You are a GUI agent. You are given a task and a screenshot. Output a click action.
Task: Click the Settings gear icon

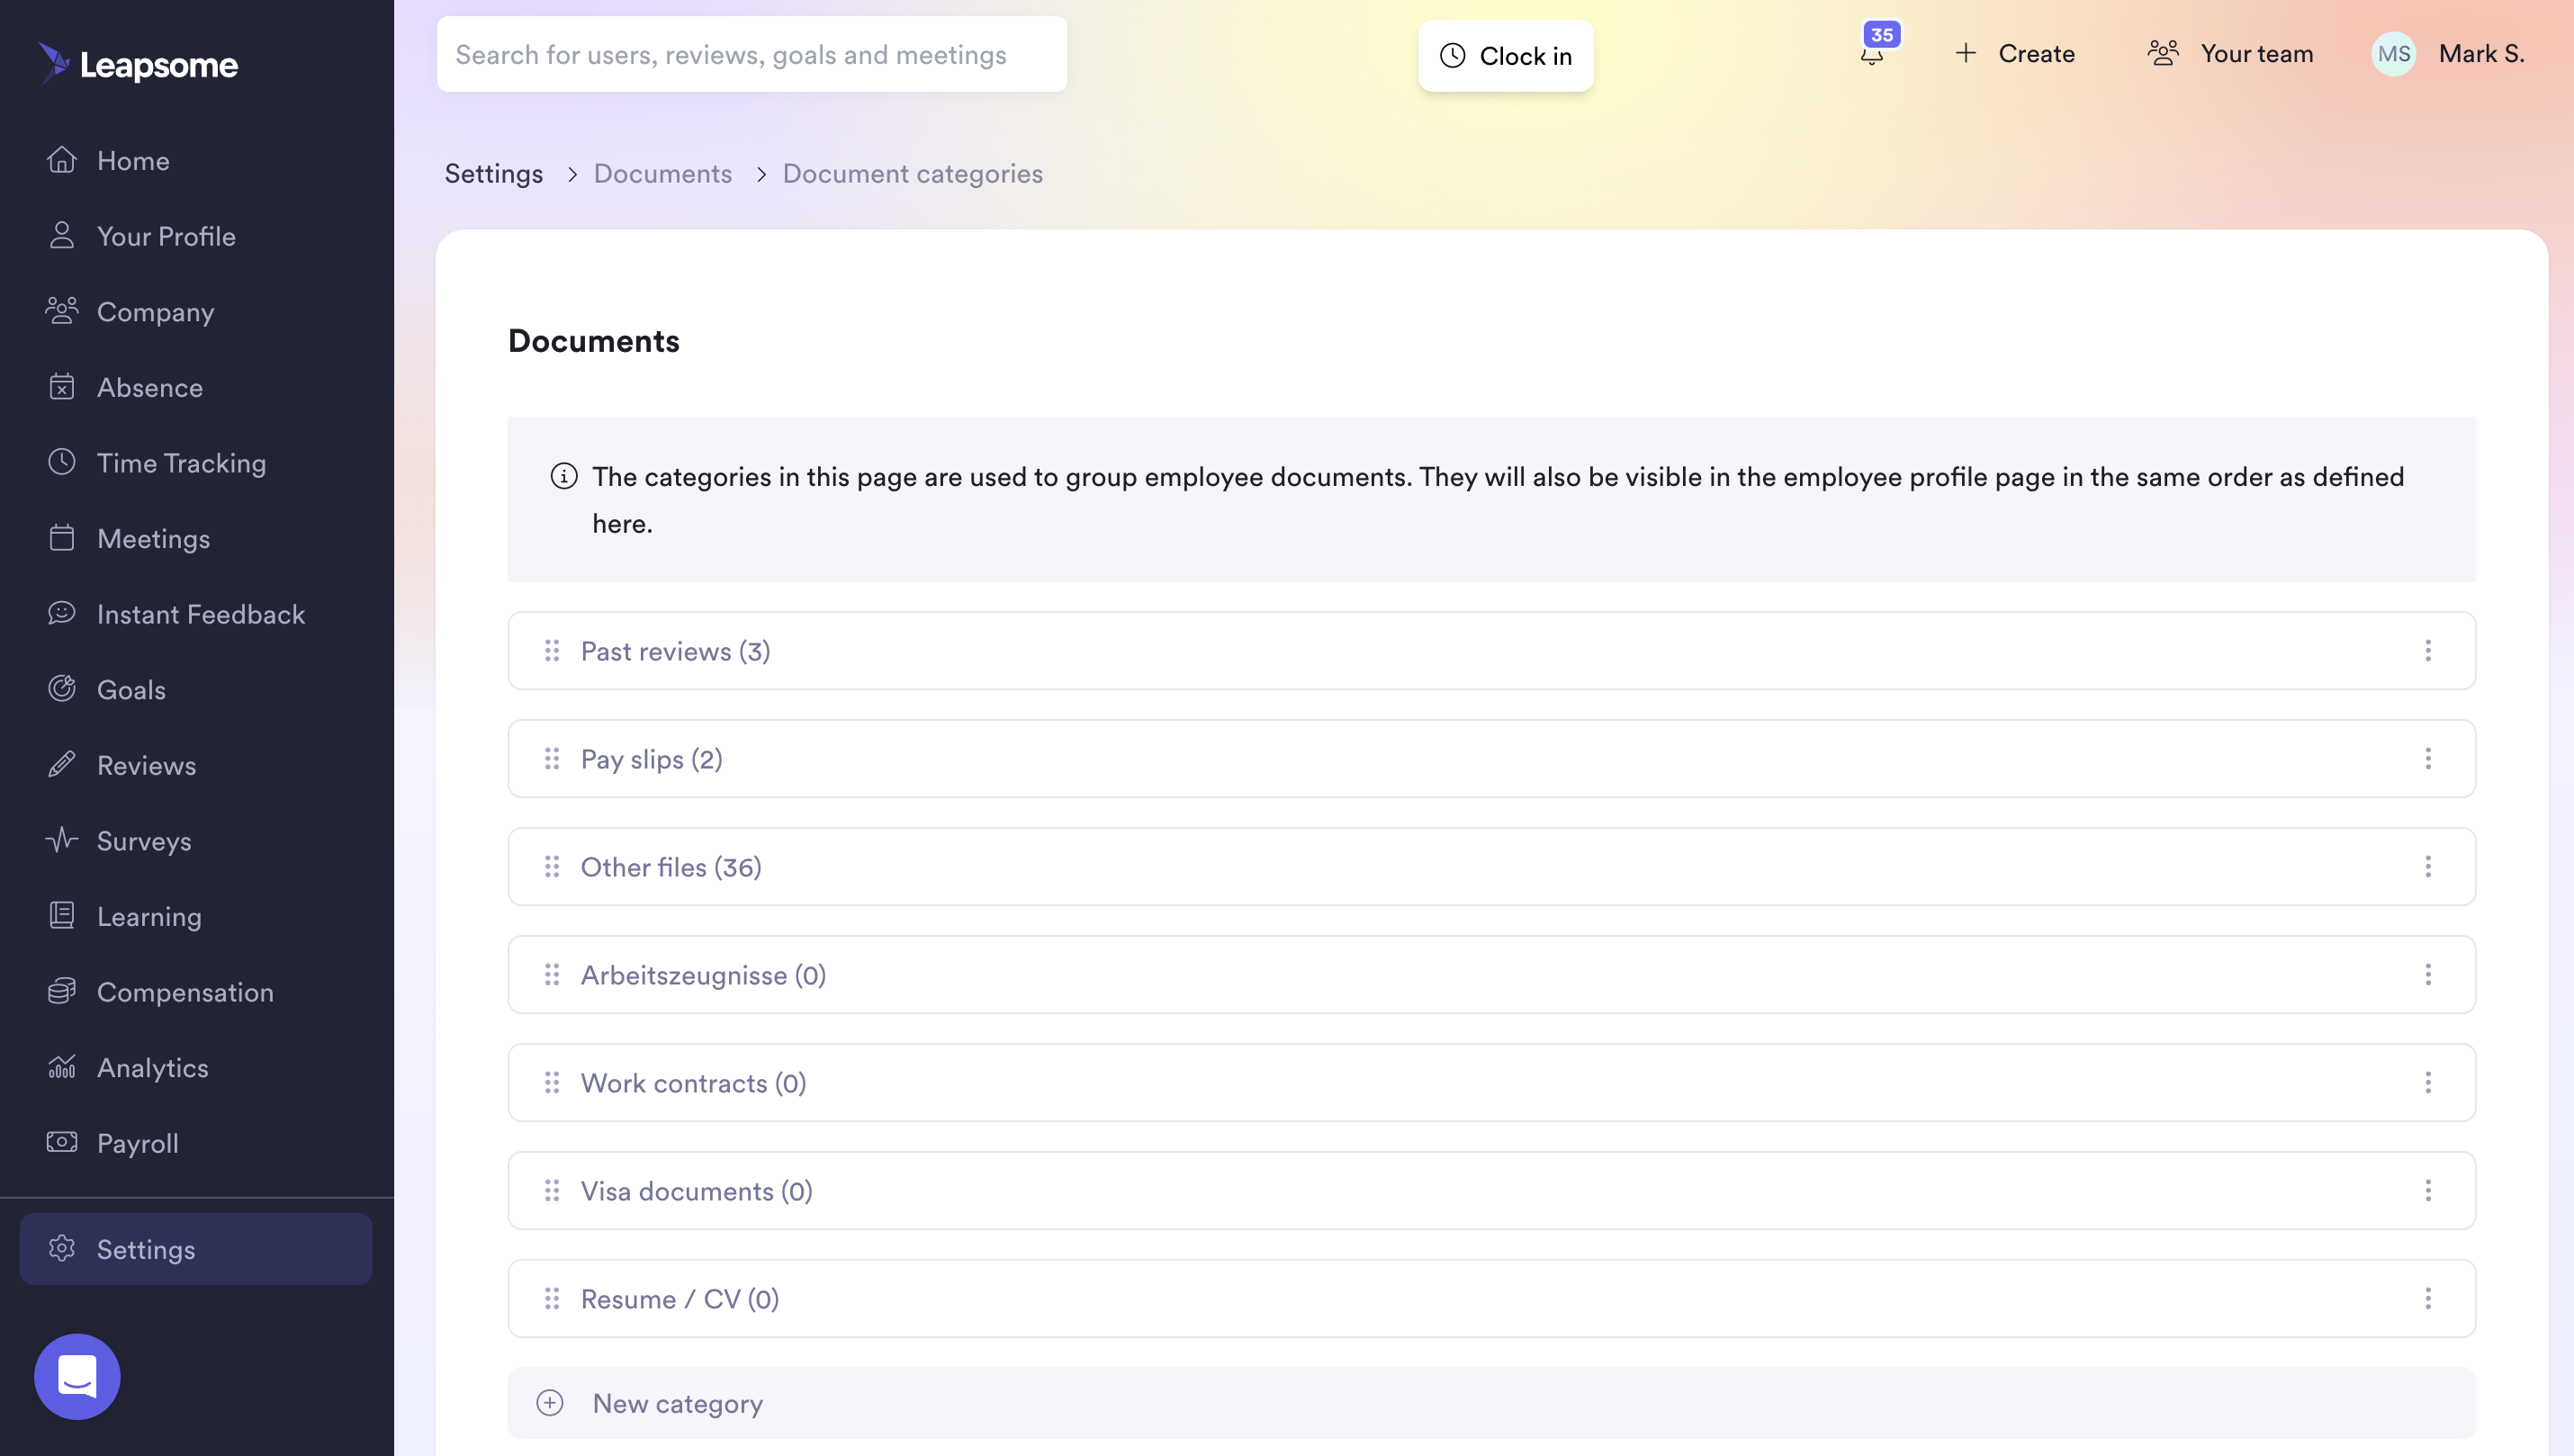click(x=62, y=1249)
